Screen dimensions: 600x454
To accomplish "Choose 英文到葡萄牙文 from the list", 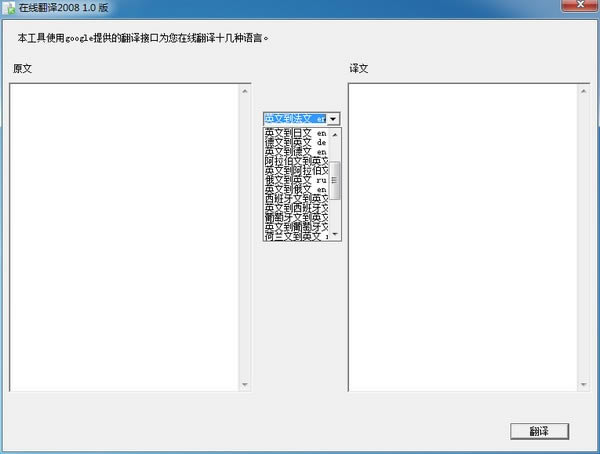I will click(x=296, y=227).
